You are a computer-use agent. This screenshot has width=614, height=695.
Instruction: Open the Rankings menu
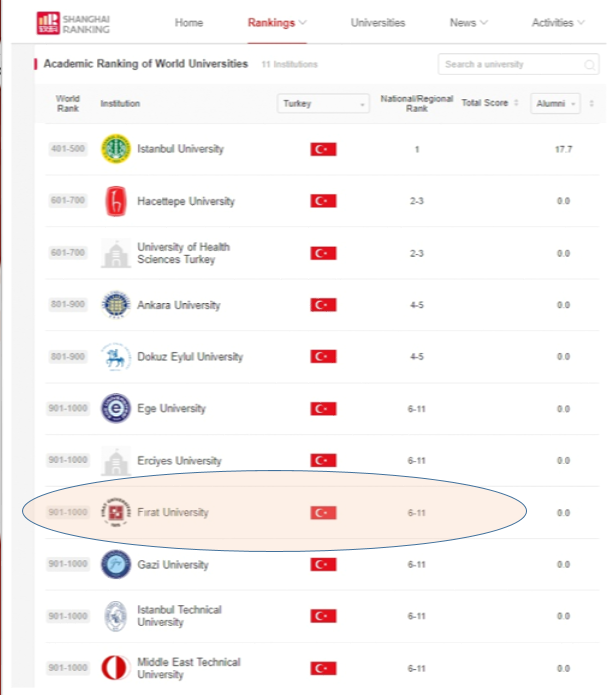point(277,23)
